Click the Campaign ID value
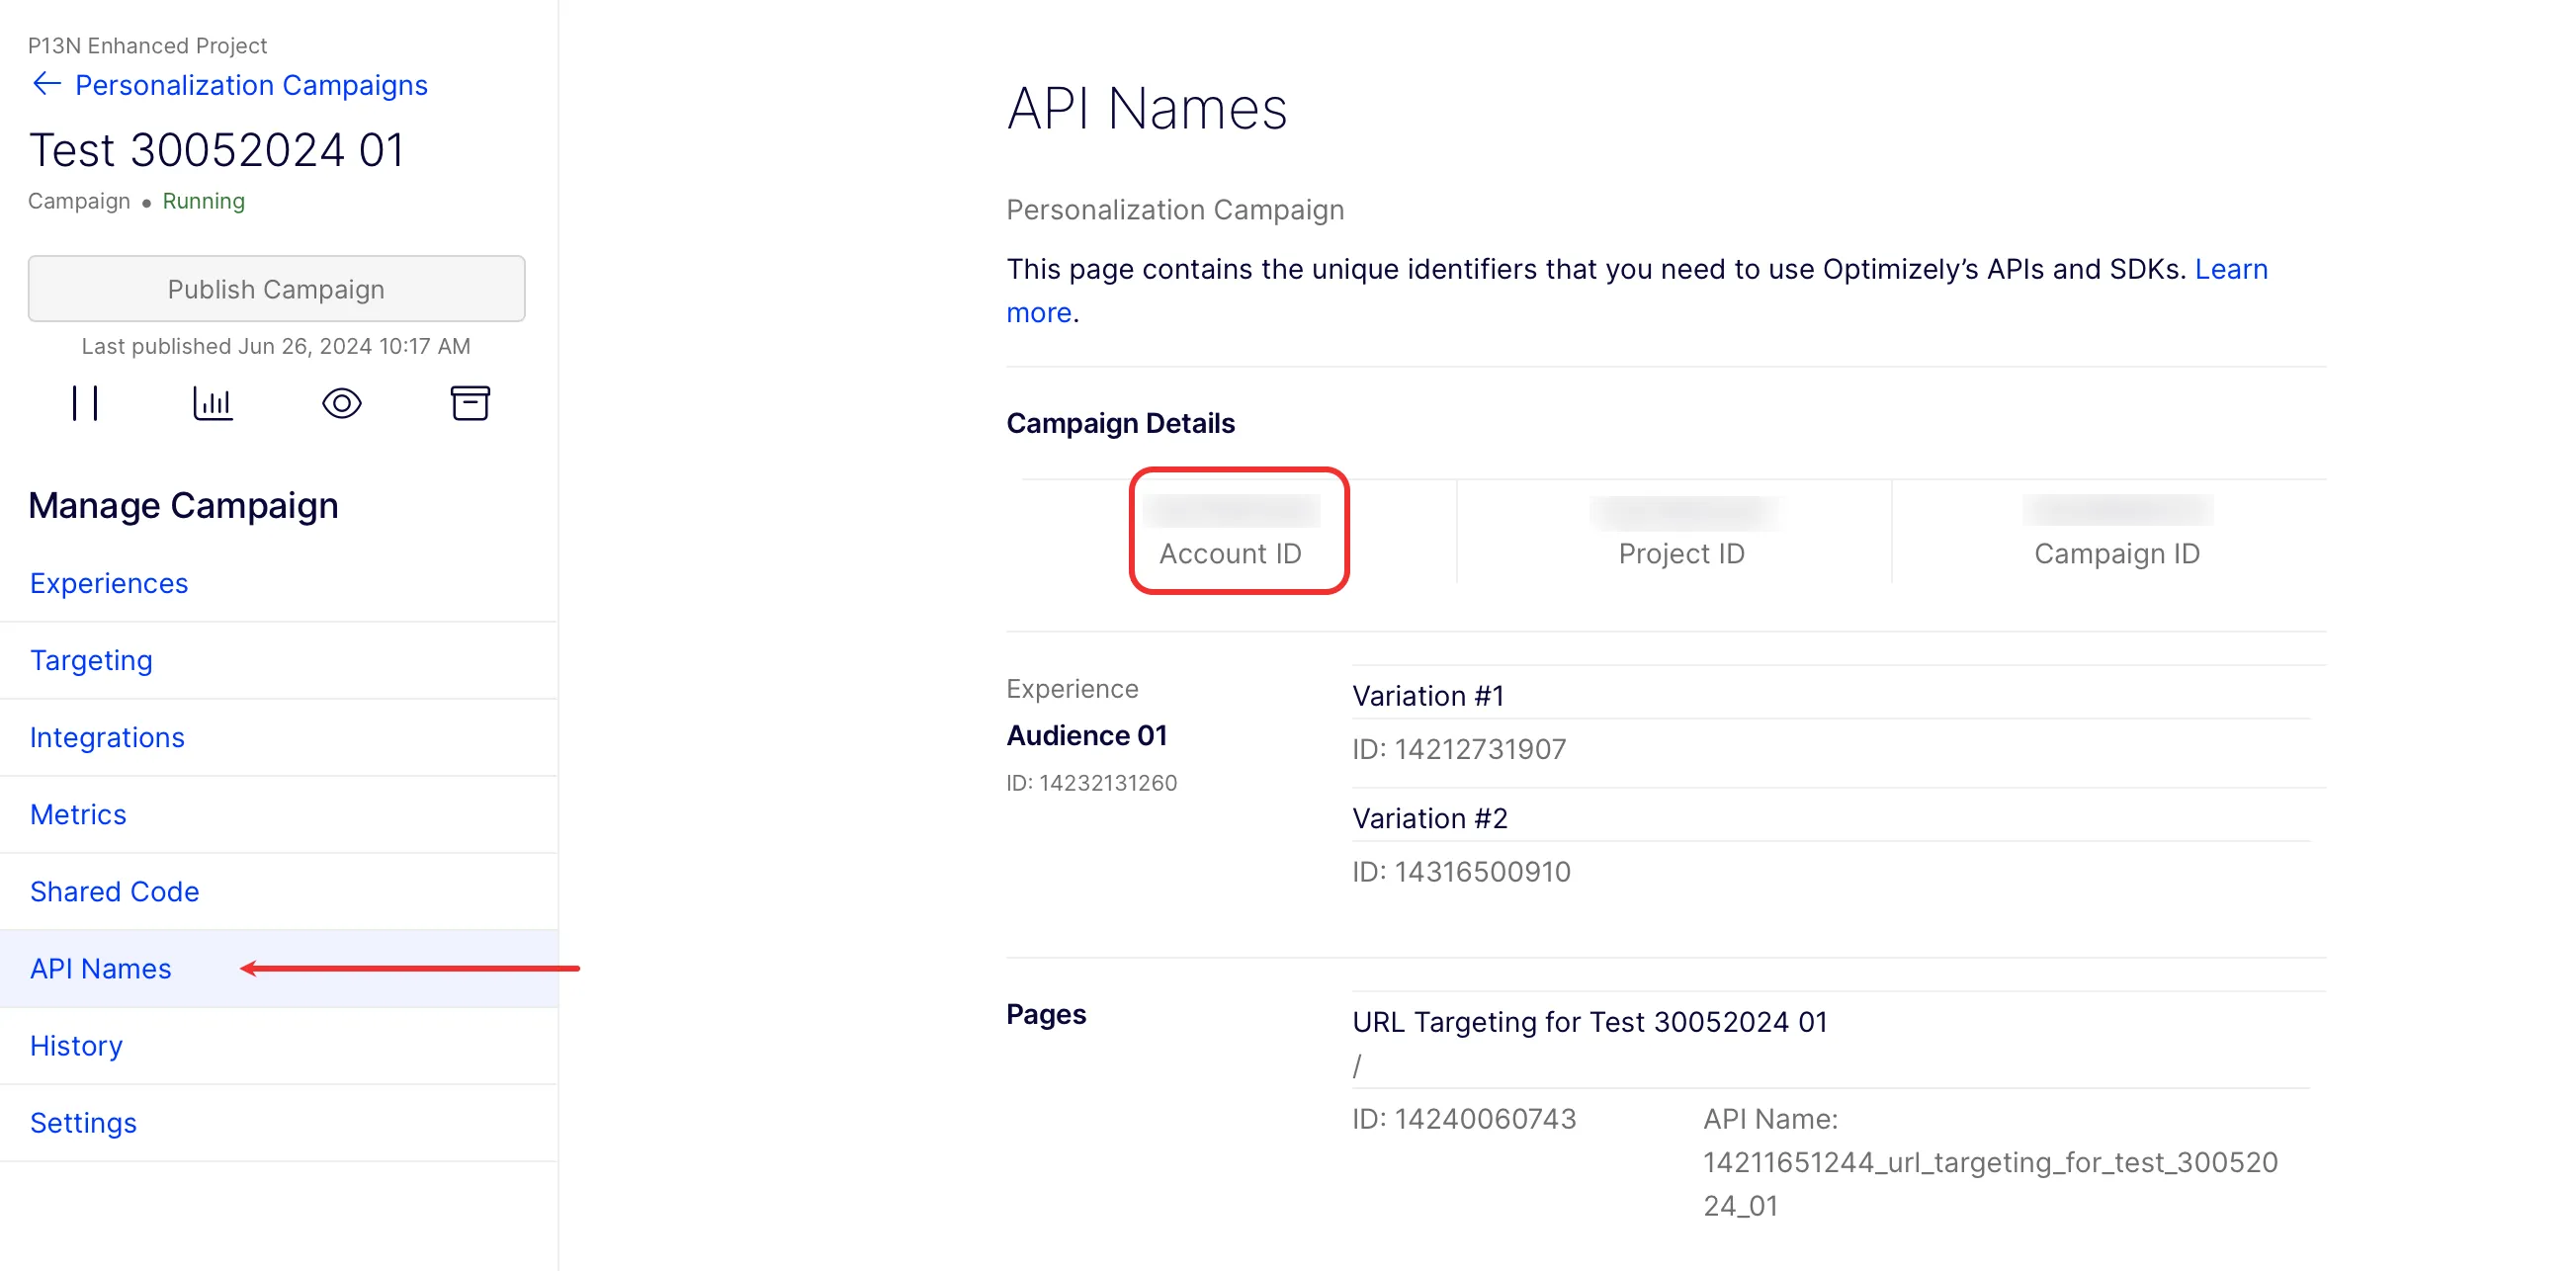This screenshot has height=1271, width=2576. point(2118,510)
